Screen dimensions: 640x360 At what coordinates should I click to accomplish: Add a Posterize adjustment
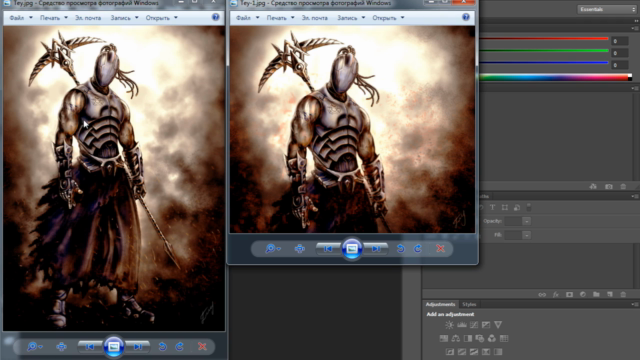[462, 352]
